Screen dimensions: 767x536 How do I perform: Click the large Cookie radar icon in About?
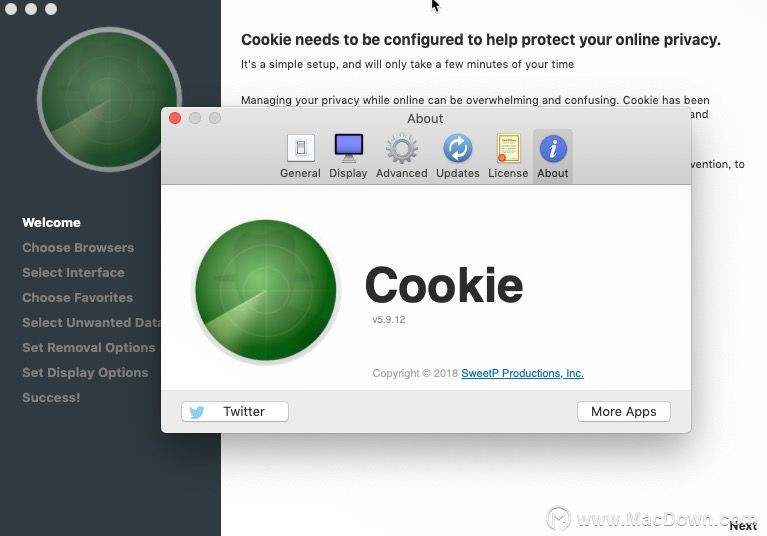[x=266, y=290]
